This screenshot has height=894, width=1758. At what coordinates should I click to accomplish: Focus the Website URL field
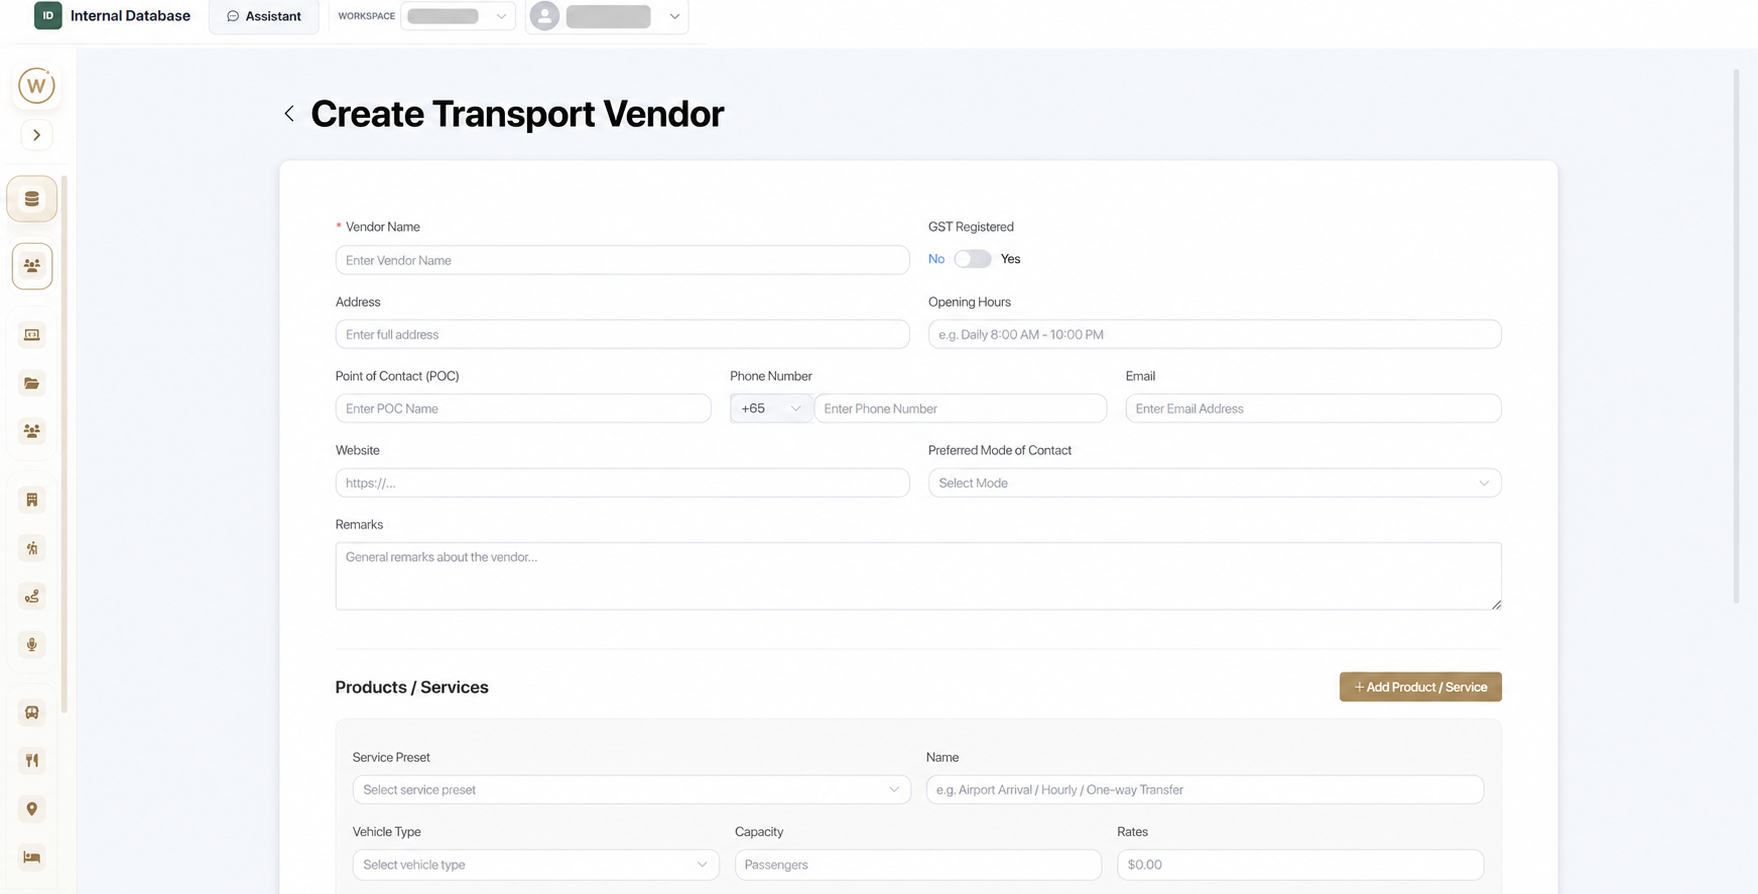point(623,483)
